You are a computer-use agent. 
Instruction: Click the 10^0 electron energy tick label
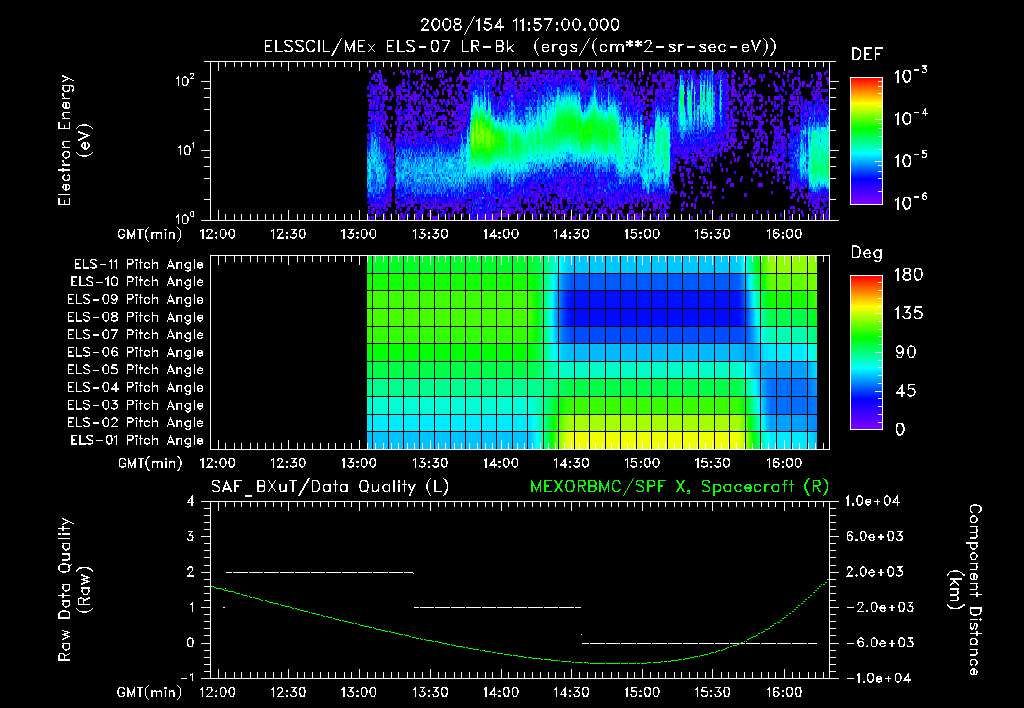pos(185,217)
